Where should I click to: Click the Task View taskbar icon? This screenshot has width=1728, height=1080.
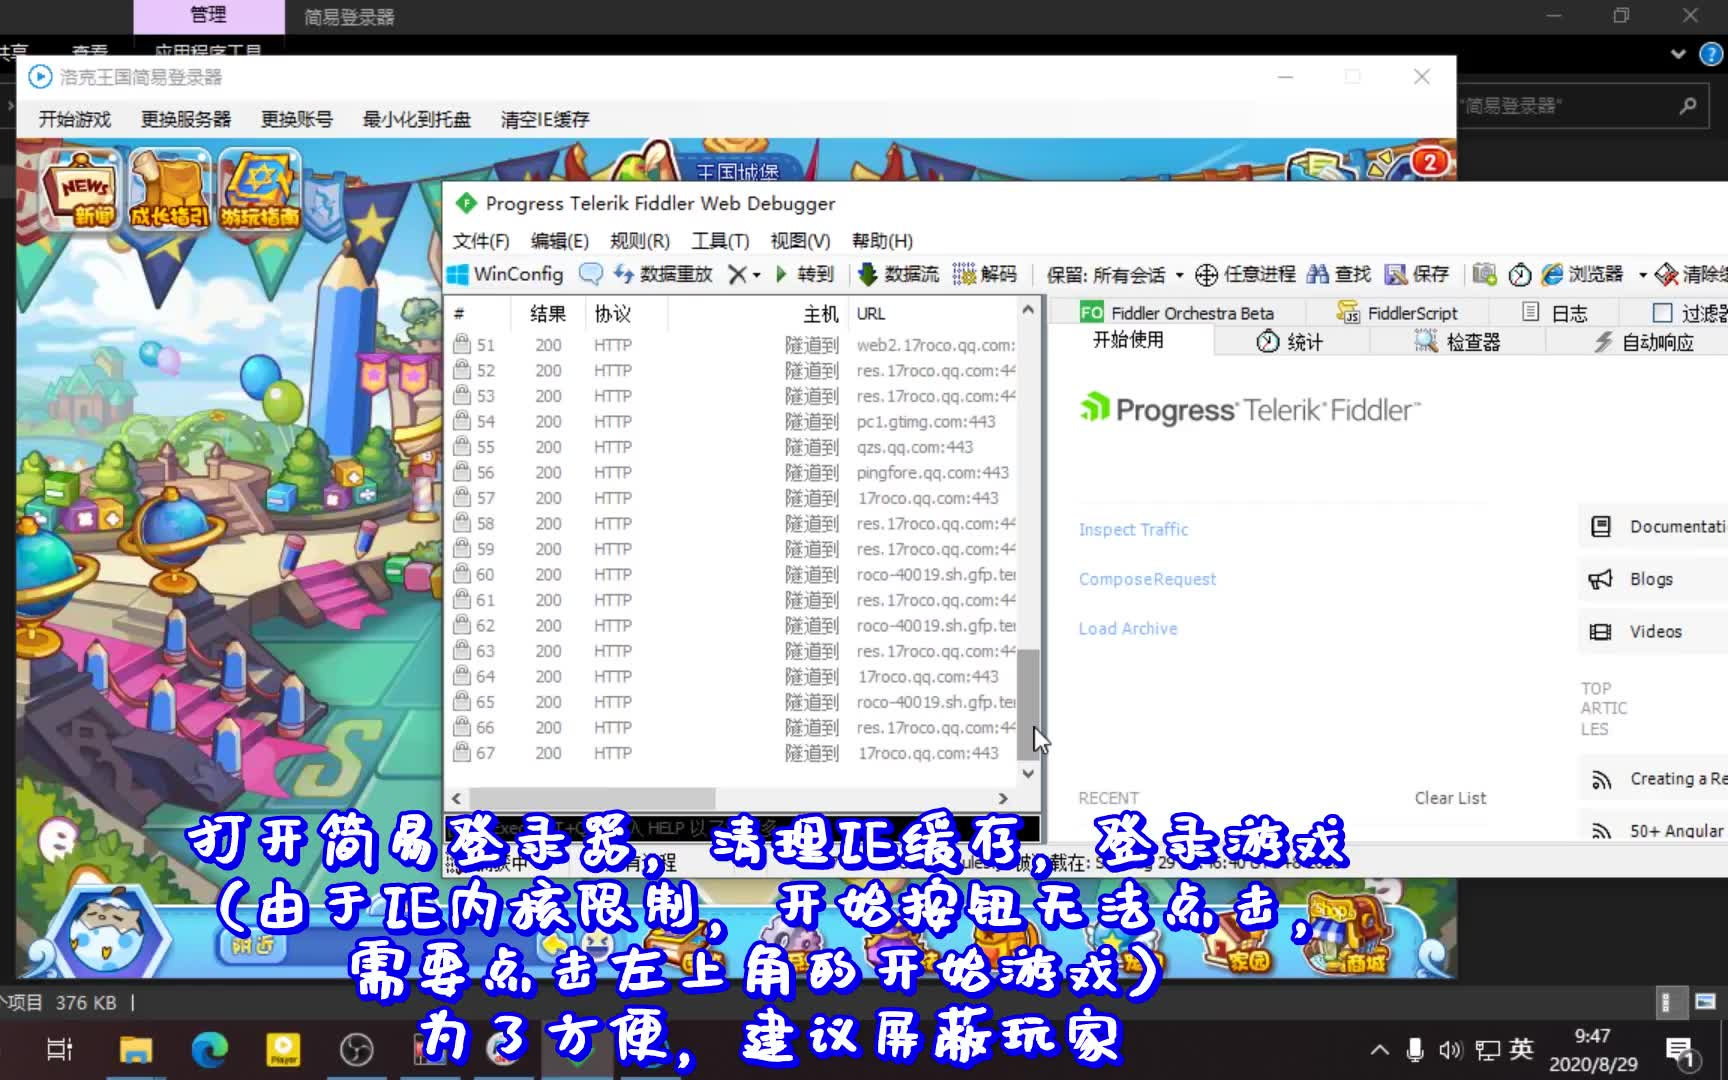[60, 1050]
